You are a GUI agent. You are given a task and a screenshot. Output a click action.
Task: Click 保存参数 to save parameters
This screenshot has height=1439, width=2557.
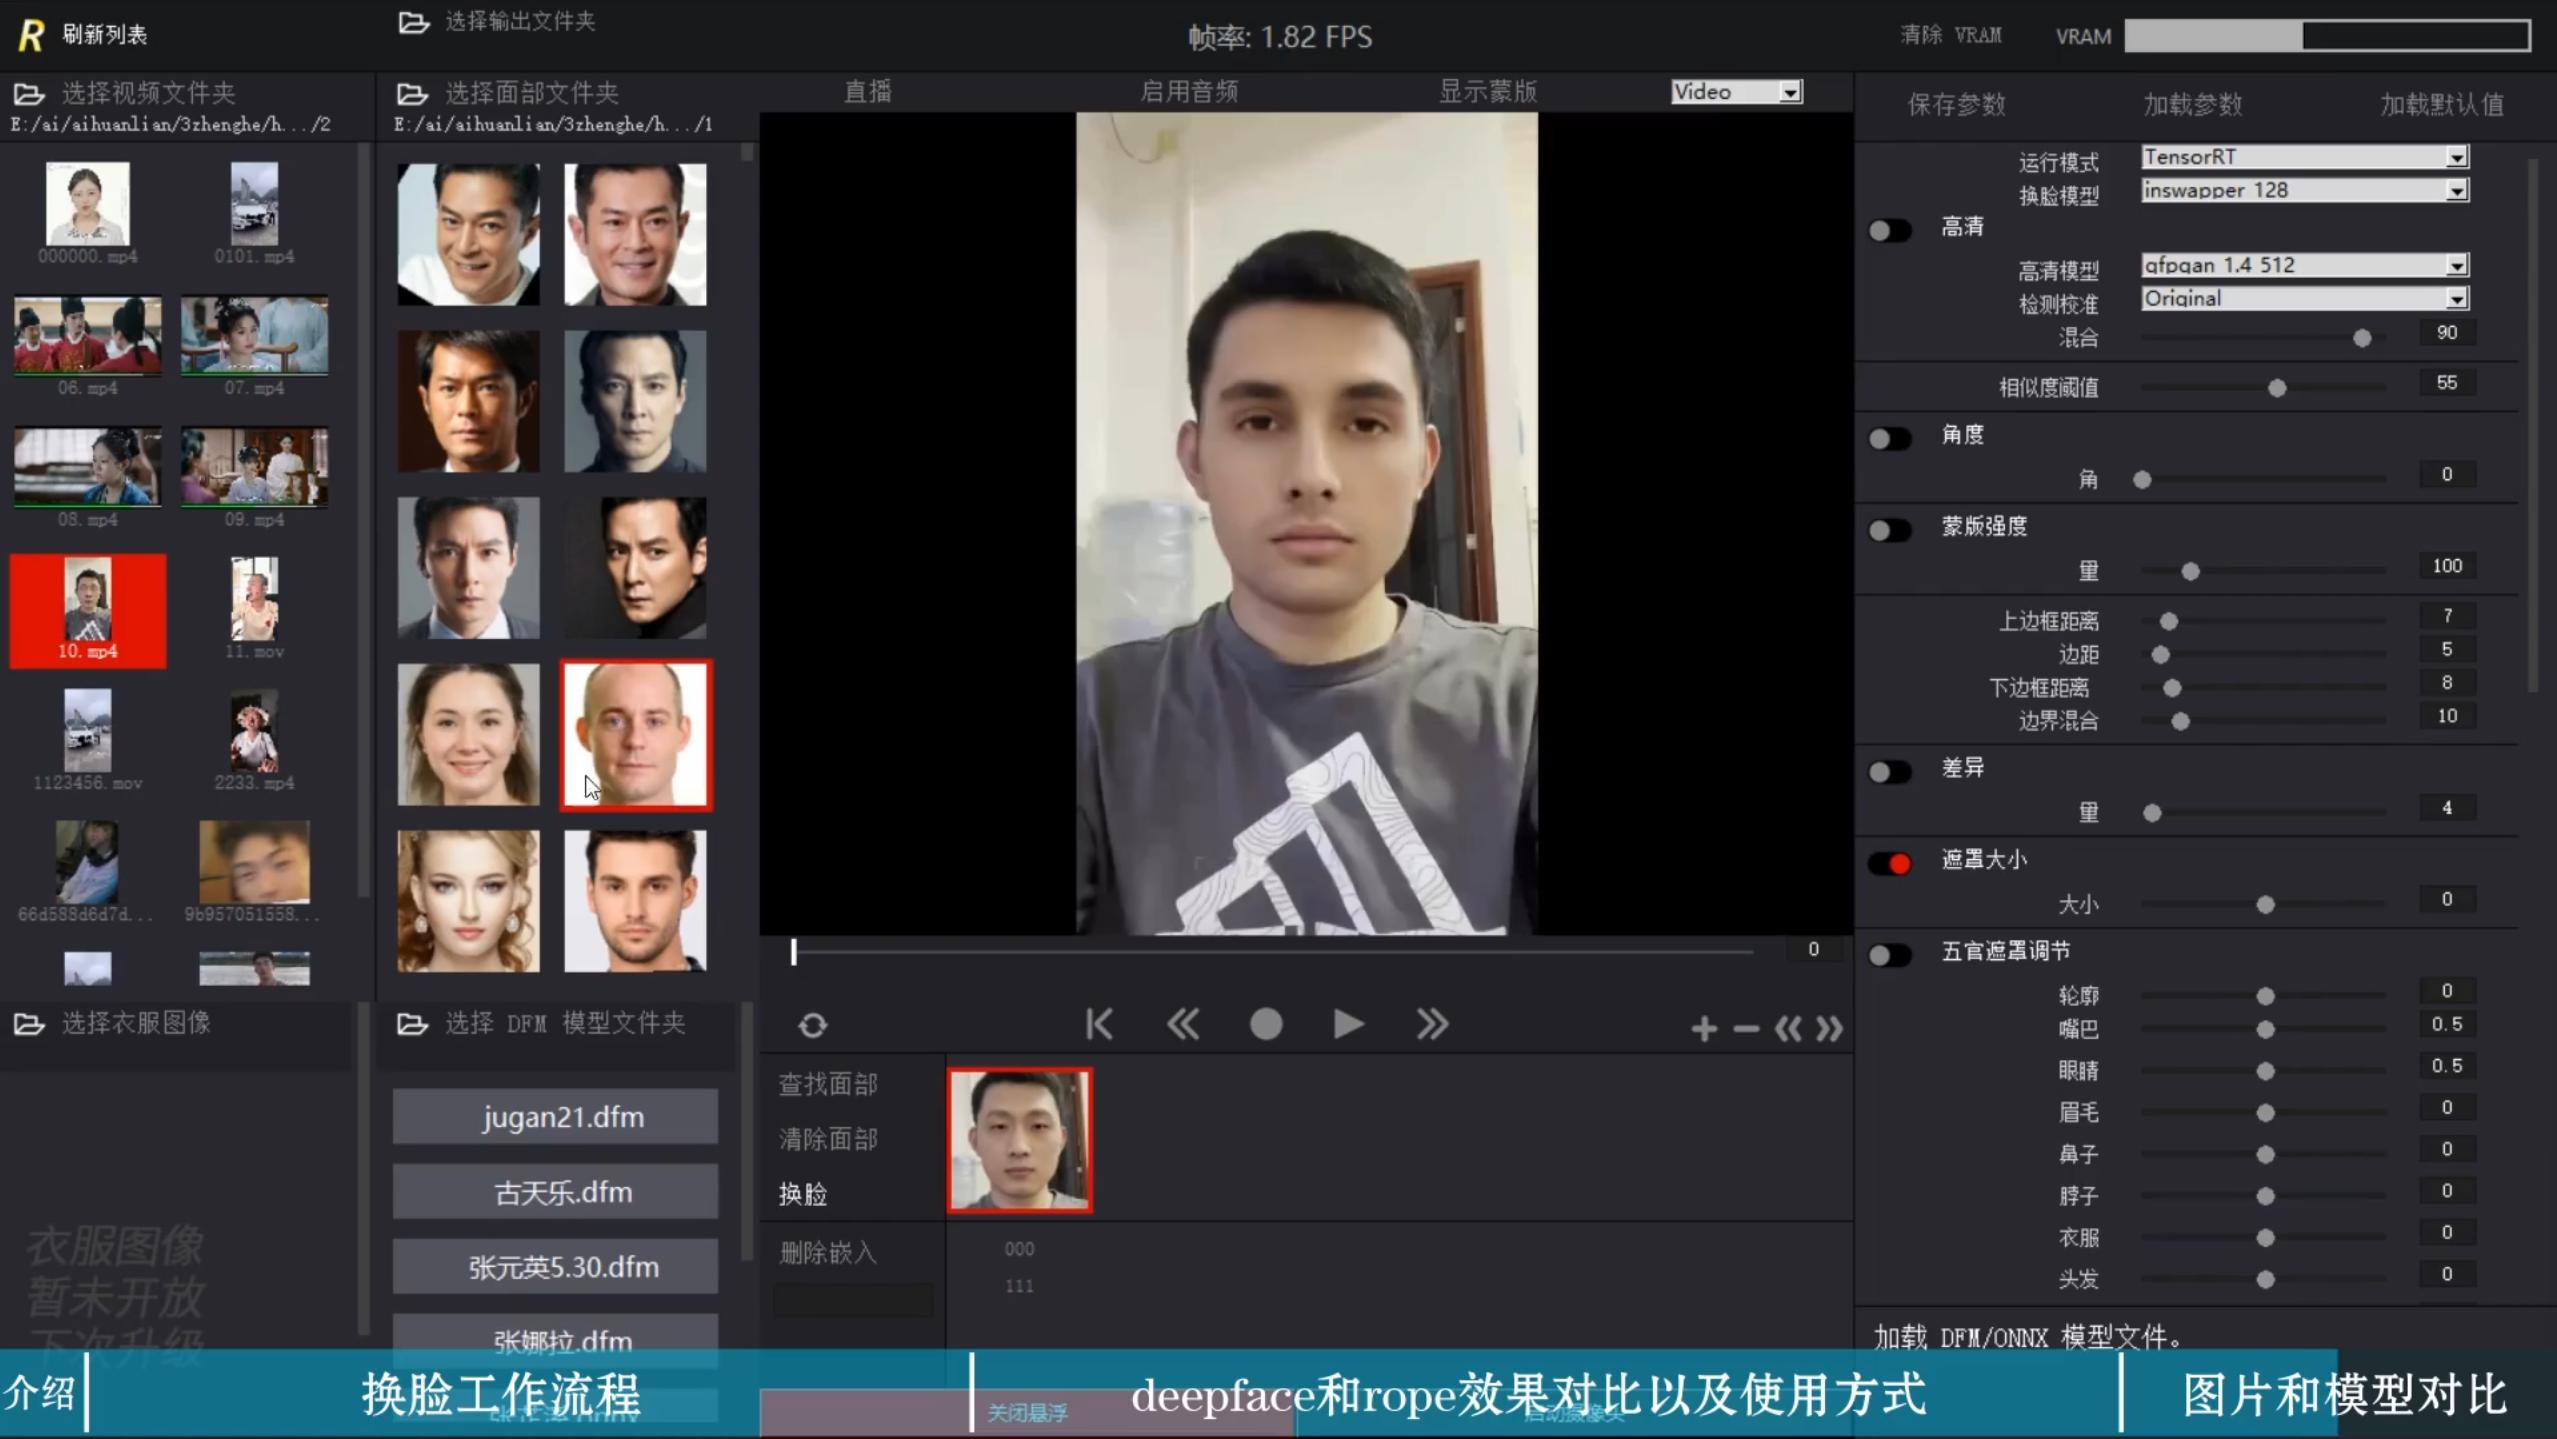(x=1956, y=105)
